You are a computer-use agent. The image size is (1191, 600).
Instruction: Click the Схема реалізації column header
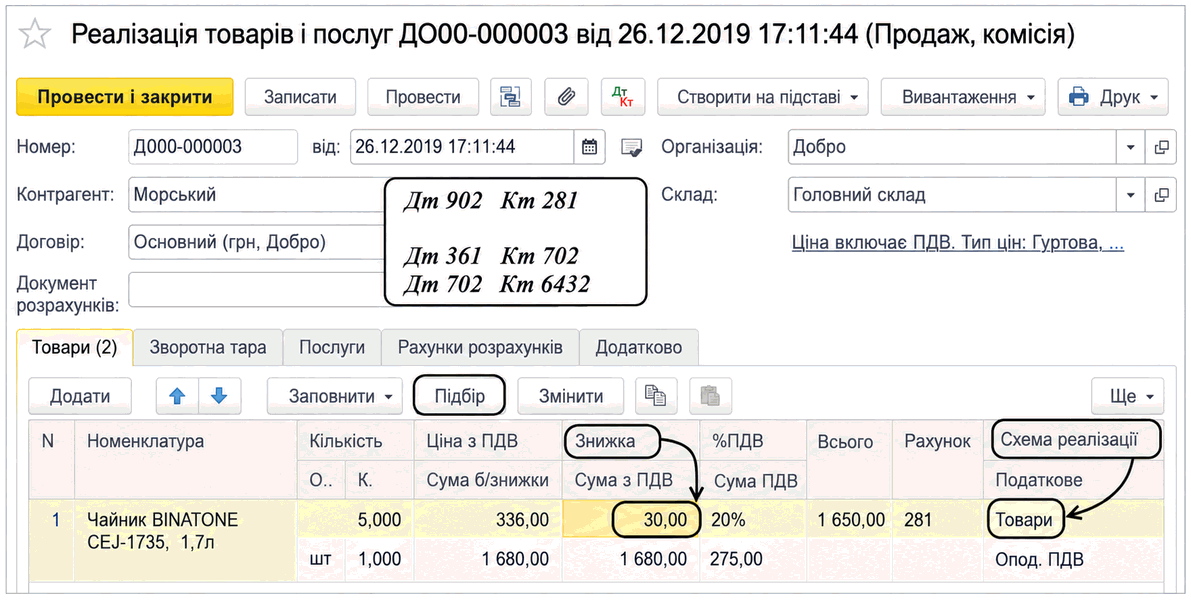[1073, 440]
